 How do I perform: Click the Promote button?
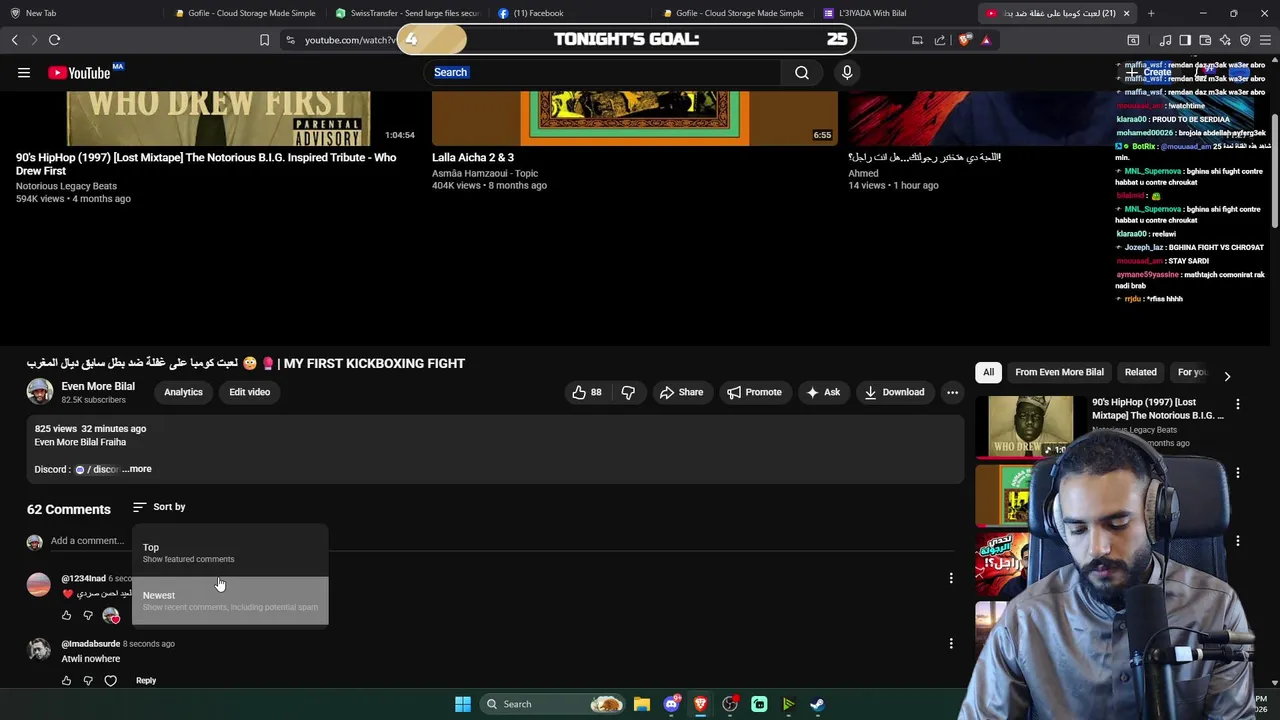(755, 392)
